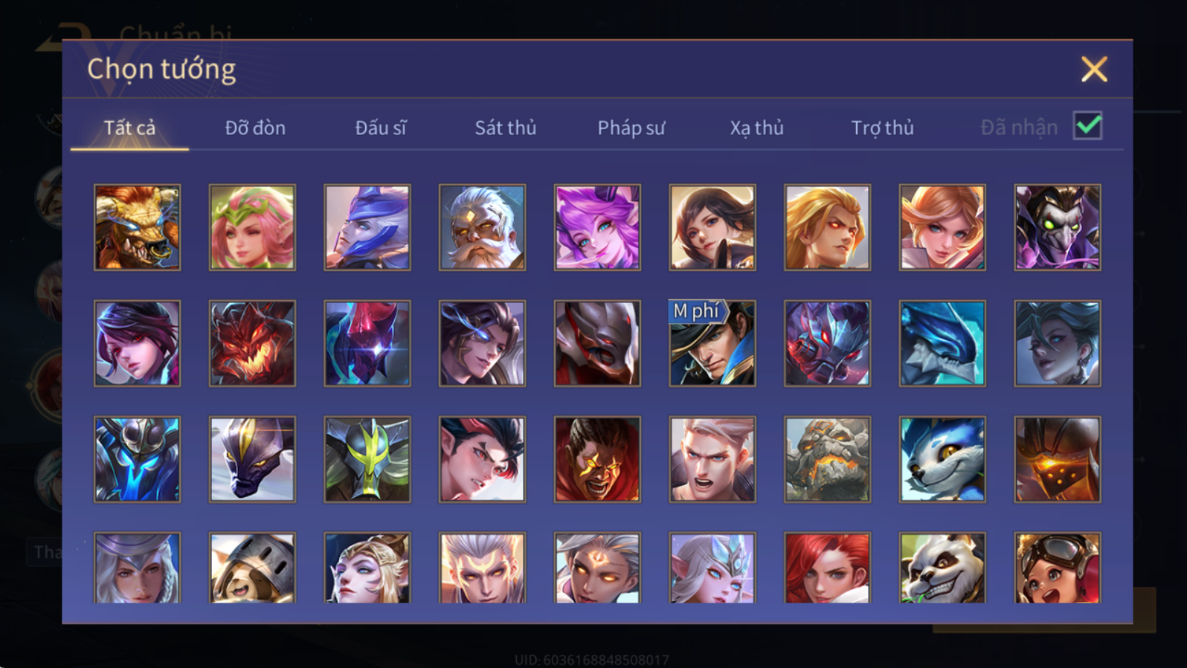Toggle the 'Đã nhận' owned checkbox
Screen dimensions: 1187x668
1088,126
